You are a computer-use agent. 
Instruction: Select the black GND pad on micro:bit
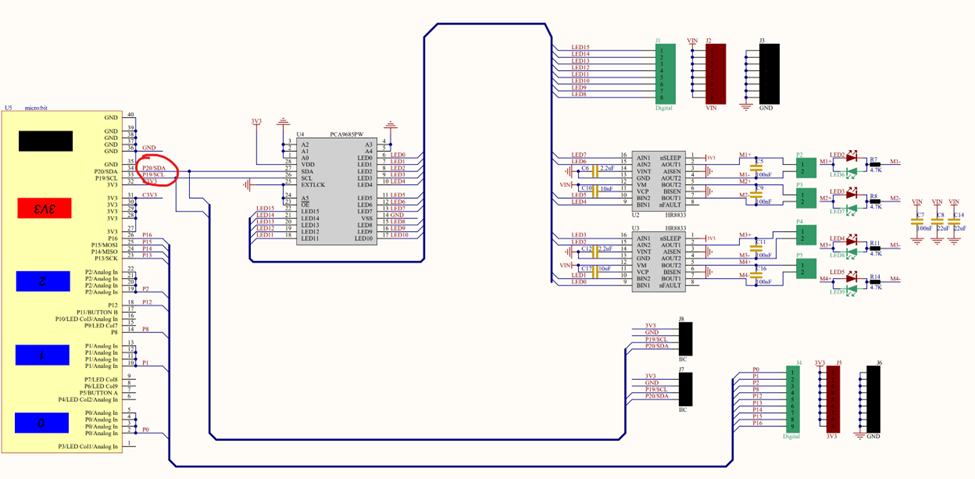pos(44,141)
